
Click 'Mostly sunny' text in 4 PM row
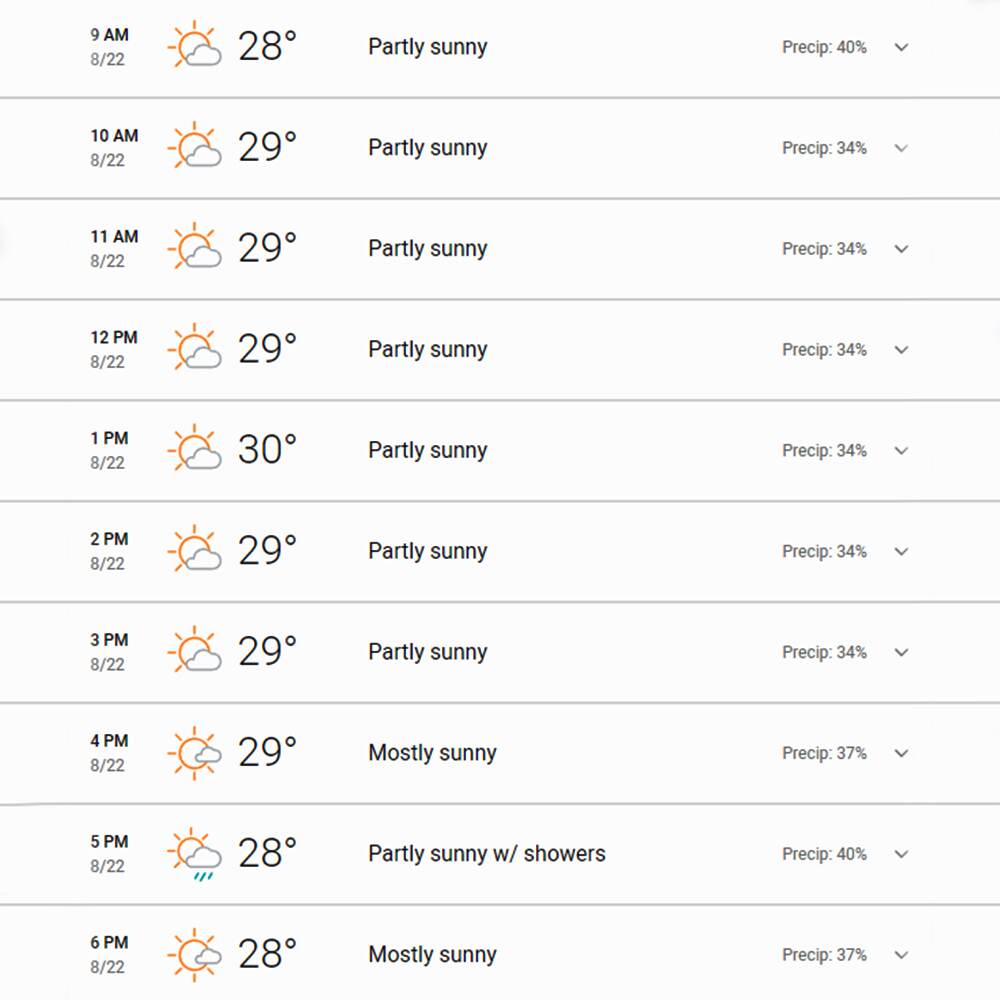[x=432, y=753]
